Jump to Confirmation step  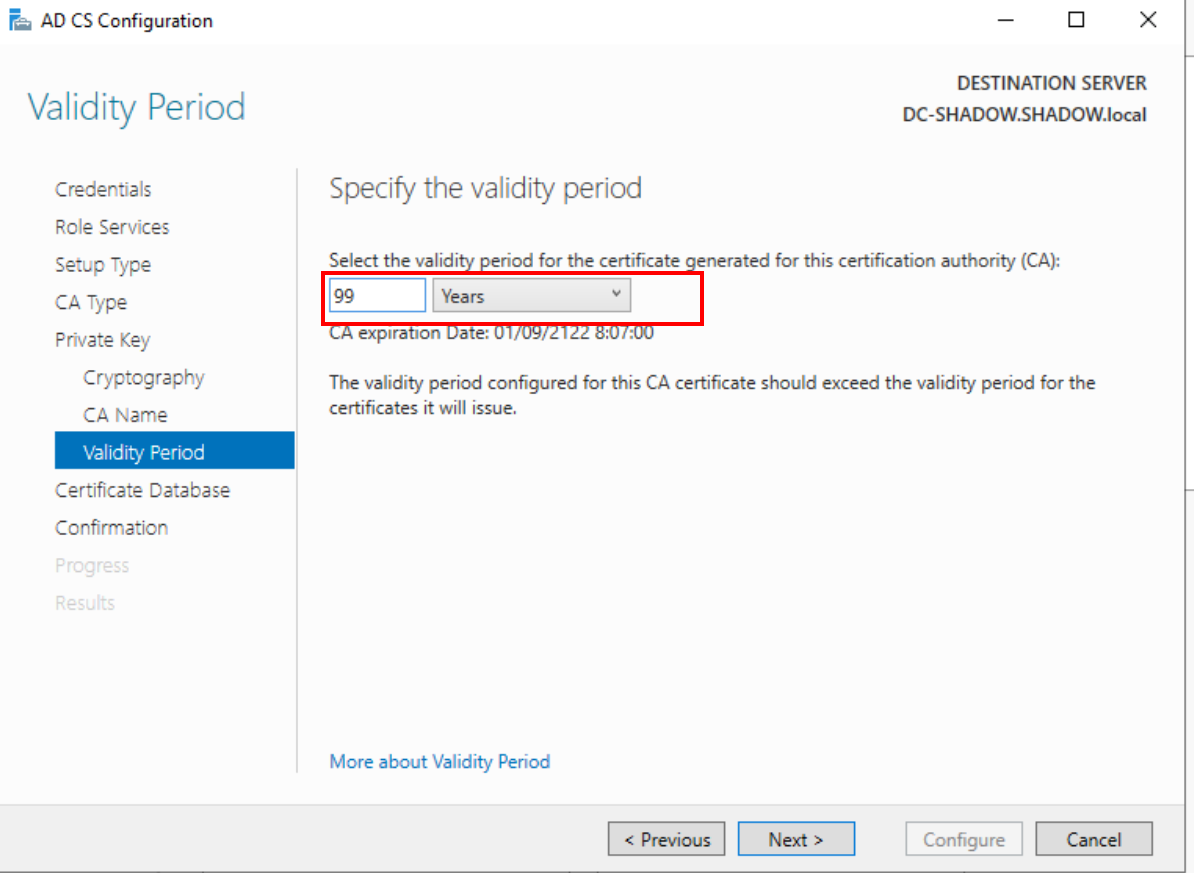click(x=111, y=528)
